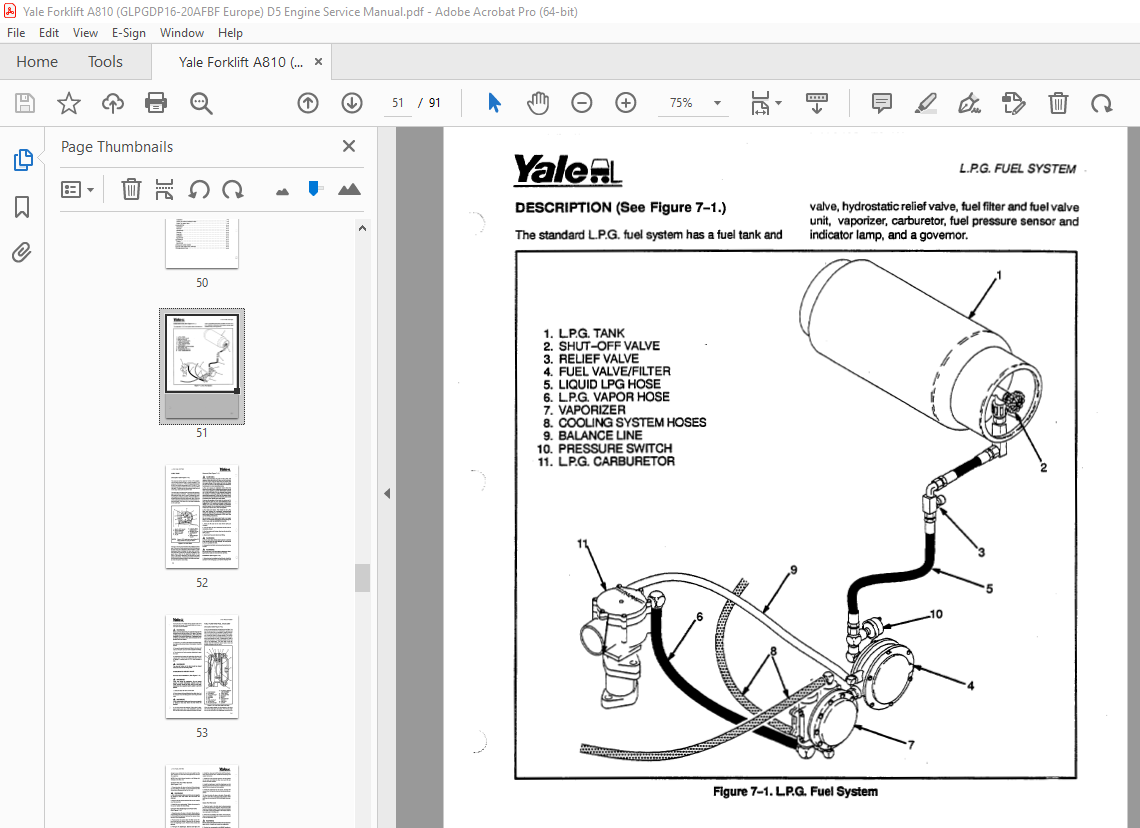This screenshot has width=1140, height=828.
Task: Select the Yale Forklift A810 document tab
Action: (241, 63)
